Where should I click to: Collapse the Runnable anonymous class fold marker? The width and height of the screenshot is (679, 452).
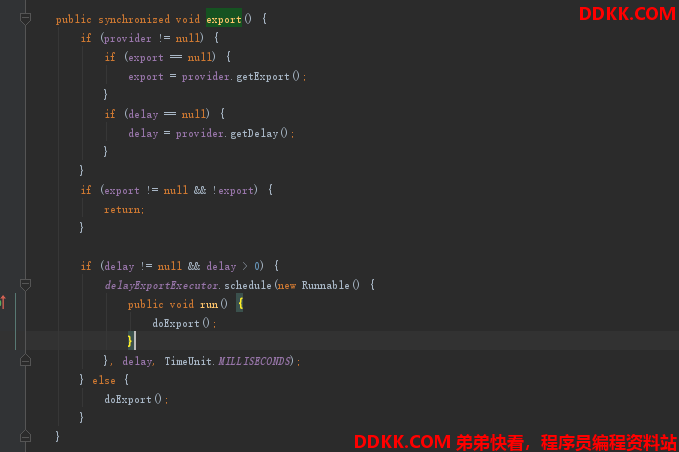click(x=26, y=284)
